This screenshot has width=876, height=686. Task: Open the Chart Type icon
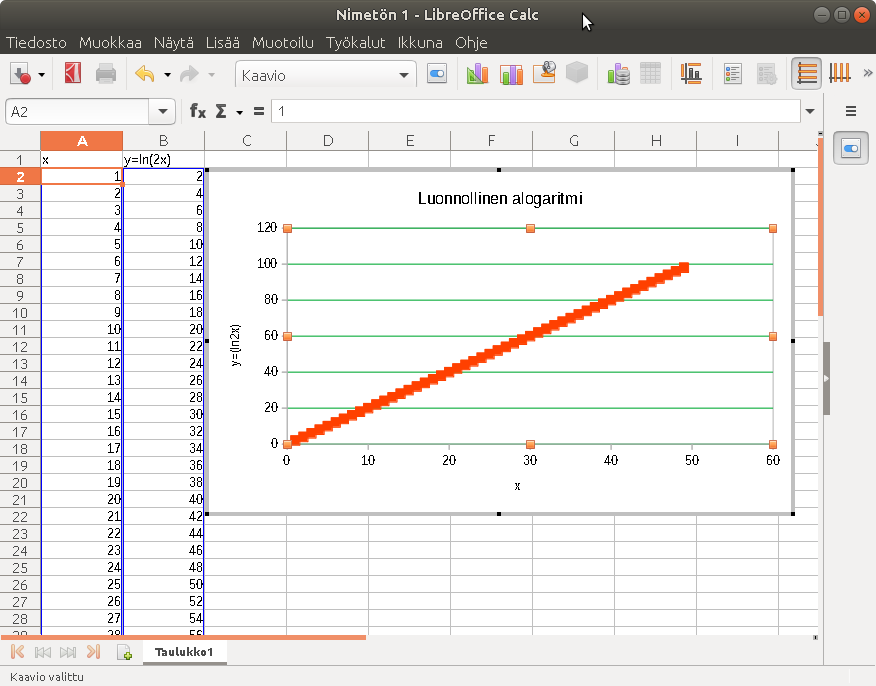point(476,74)
